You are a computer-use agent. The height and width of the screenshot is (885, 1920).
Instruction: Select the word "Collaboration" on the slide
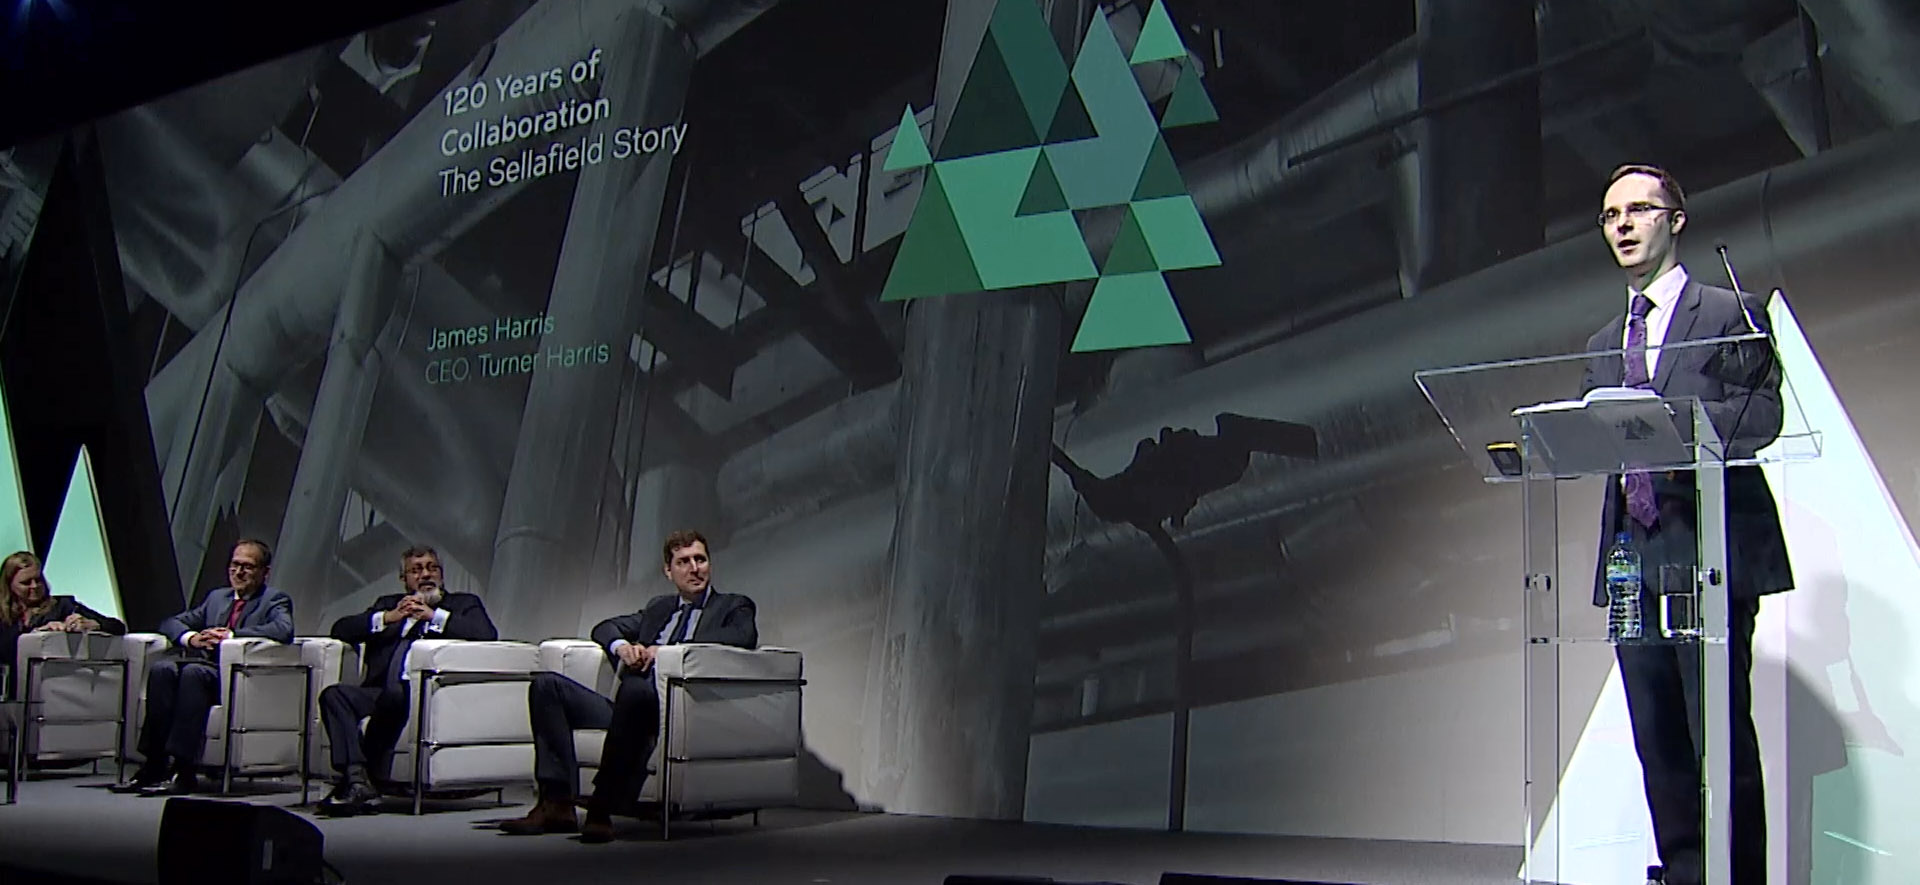click(x=525, y=125)
